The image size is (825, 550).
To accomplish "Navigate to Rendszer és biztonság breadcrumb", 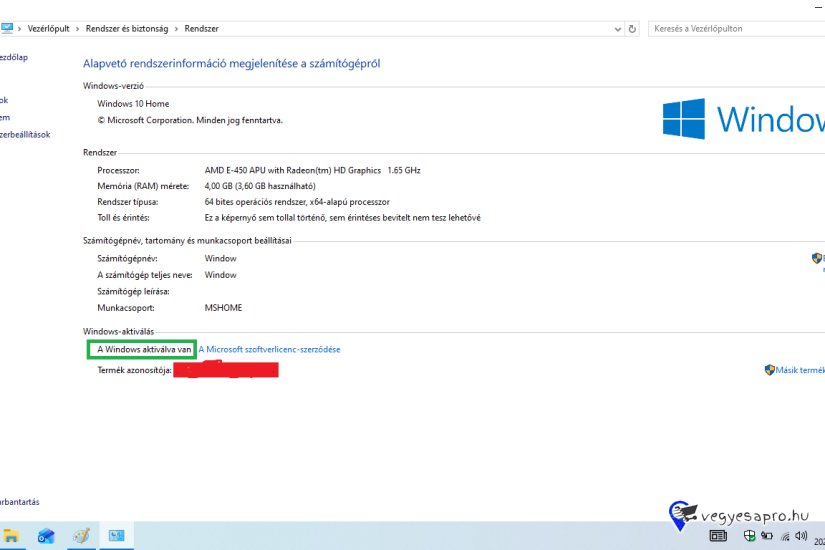I will [x=128, y=29].
